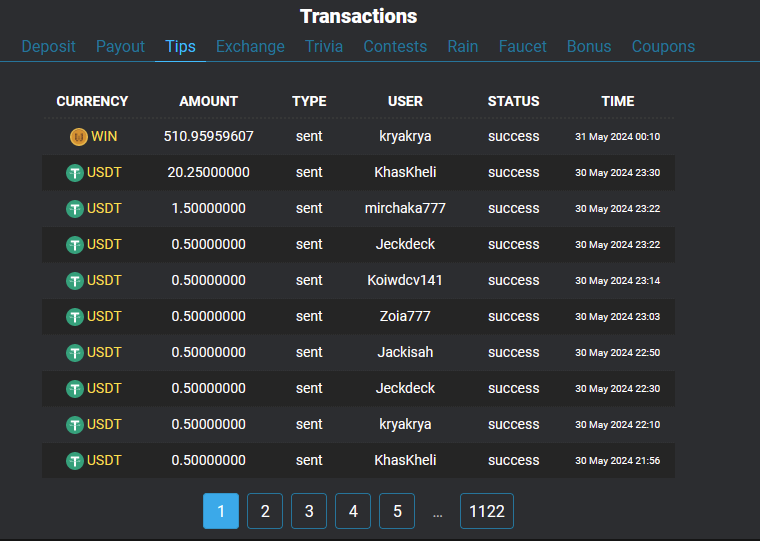Click user Zoia777 in the list
This screenshot has width=760, height=541.
click(405, 317)
